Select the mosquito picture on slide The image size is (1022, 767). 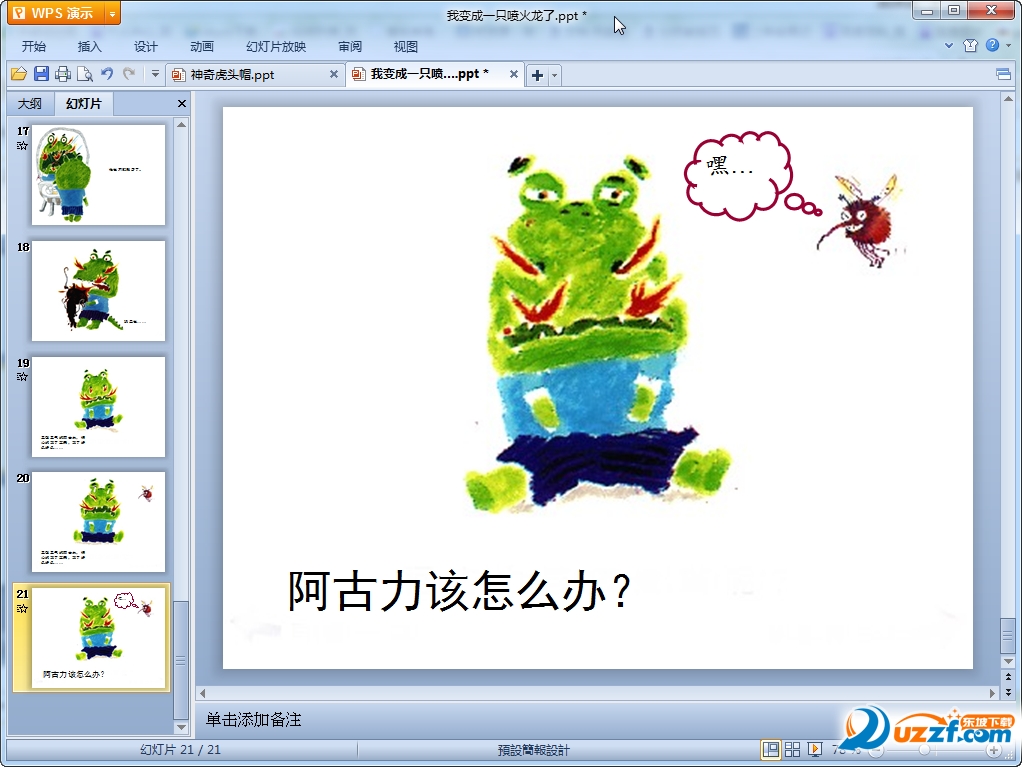click(x=862, y=219)
